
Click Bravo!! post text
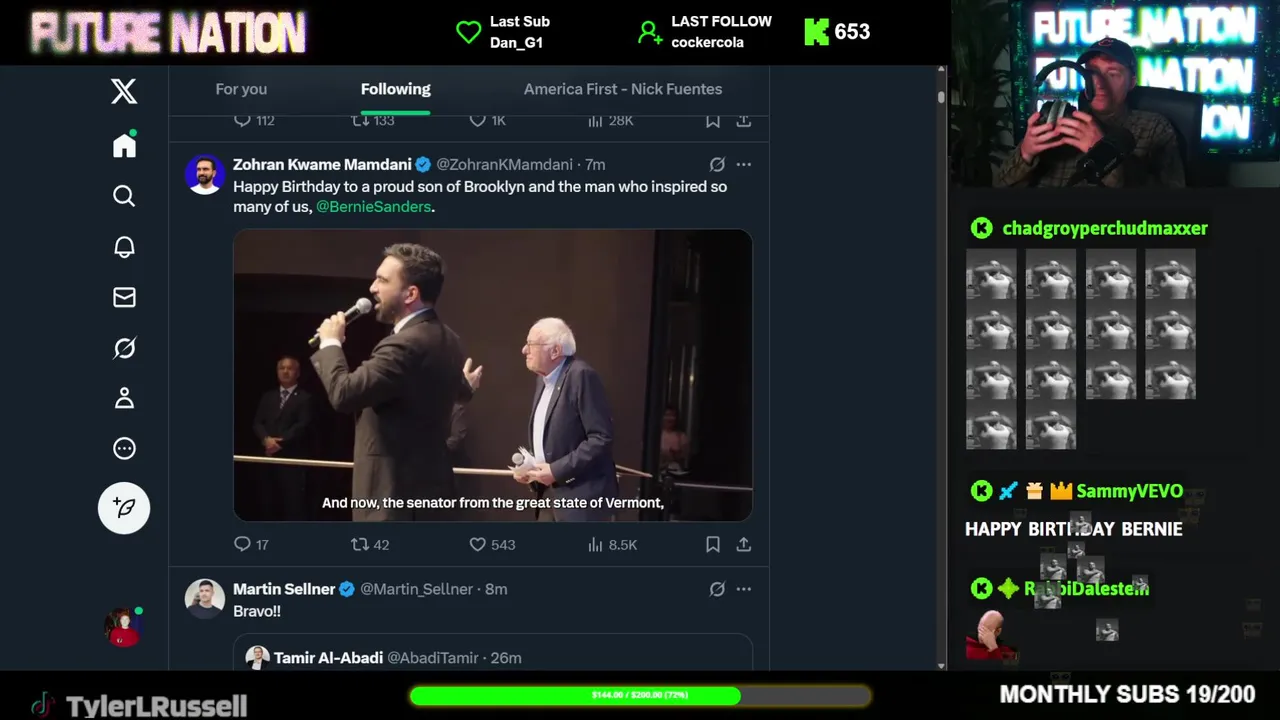[257, 611]
